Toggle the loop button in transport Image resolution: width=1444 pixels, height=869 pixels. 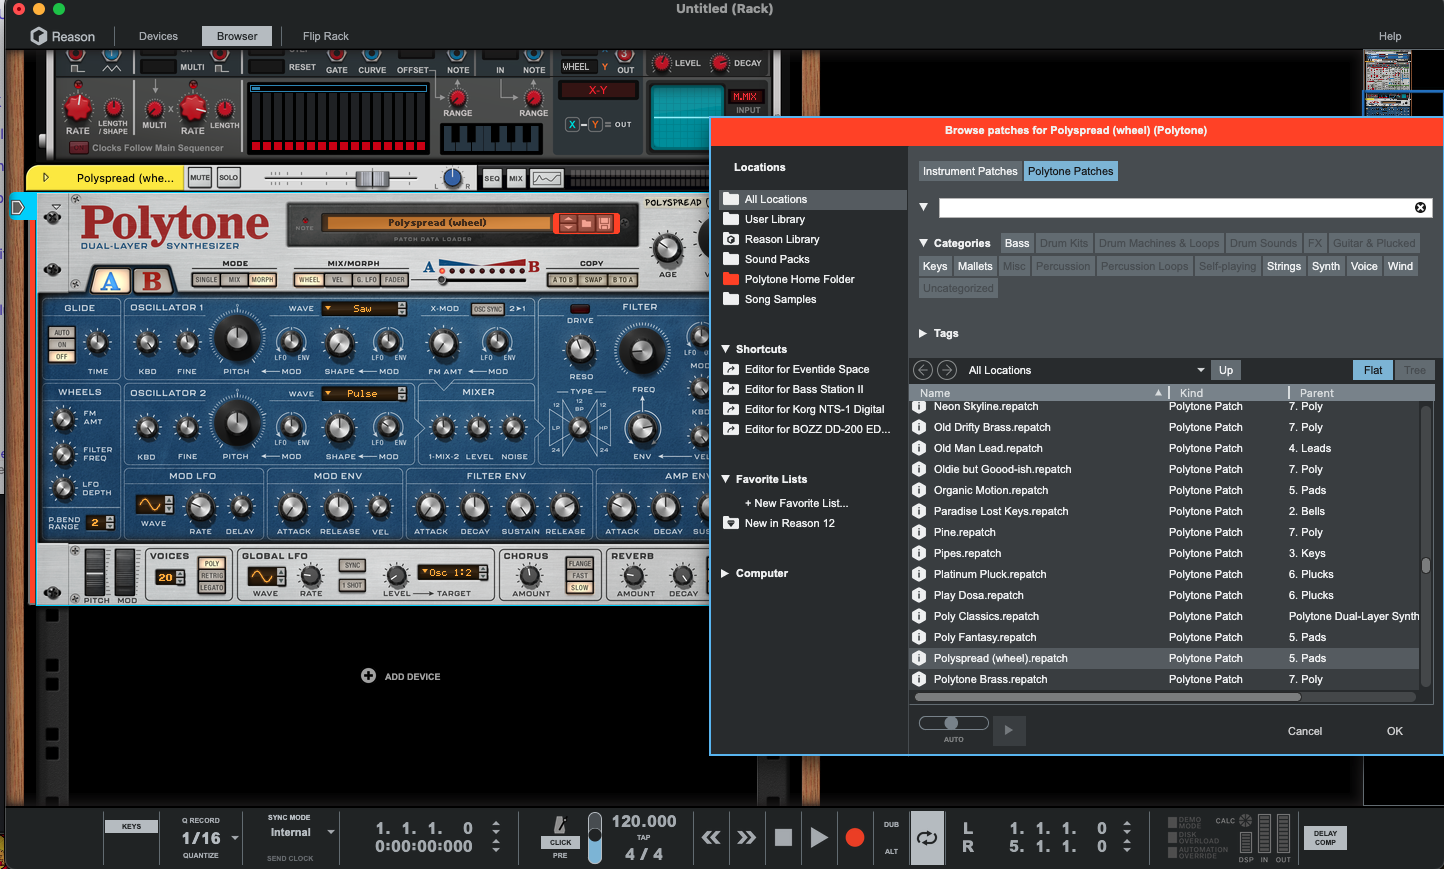click(x=927, y=838)
